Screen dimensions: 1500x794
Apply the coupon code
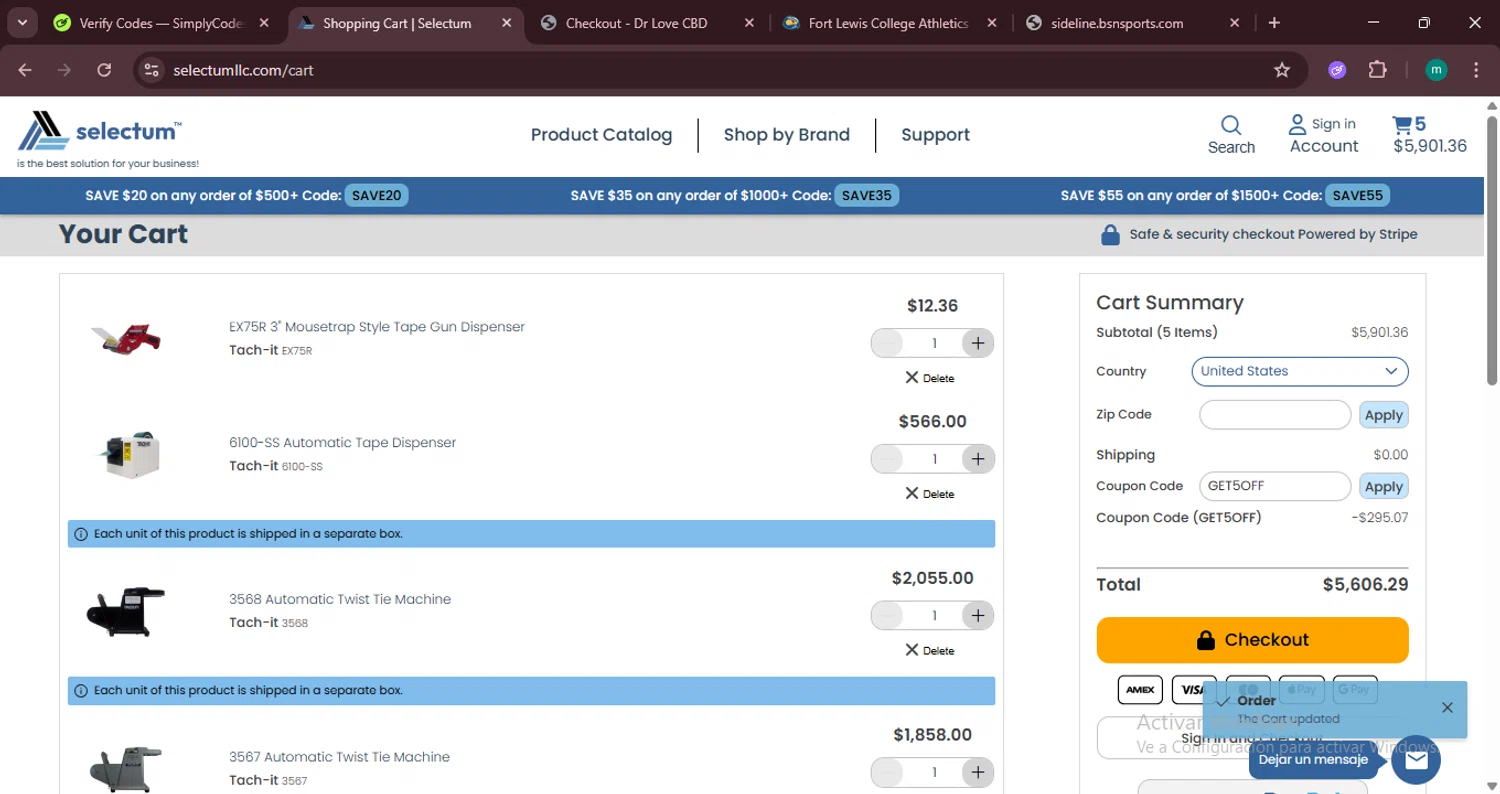point(1384,487)
